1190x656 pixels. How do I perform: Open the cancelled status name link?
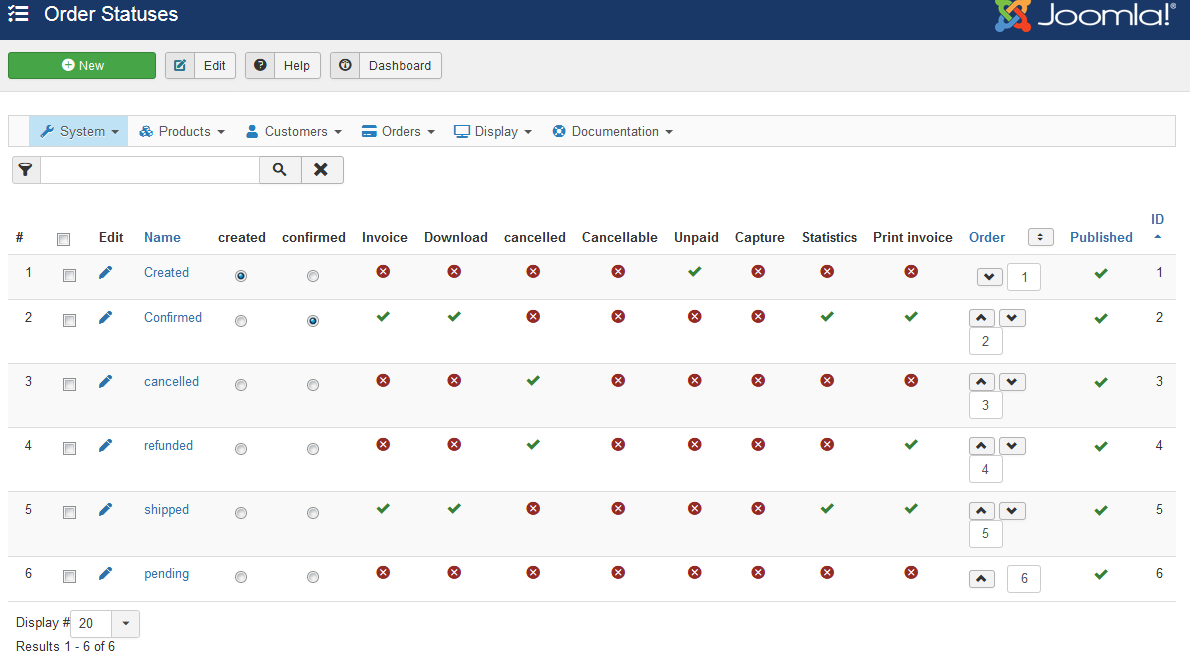tap(171, 381)
